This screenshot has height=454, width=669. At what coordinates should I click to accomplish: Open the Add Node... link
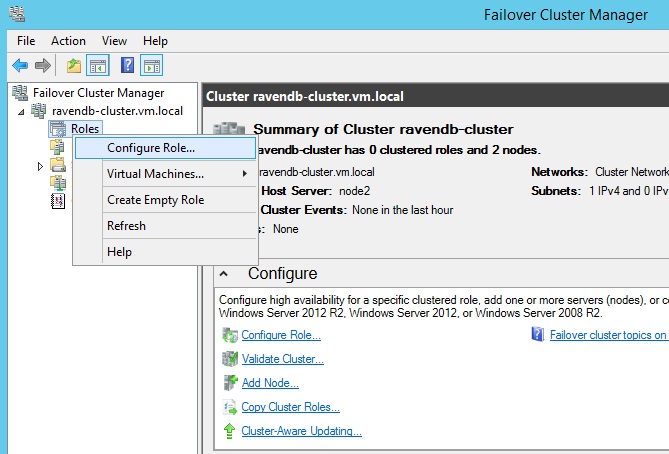click(270, 383)
